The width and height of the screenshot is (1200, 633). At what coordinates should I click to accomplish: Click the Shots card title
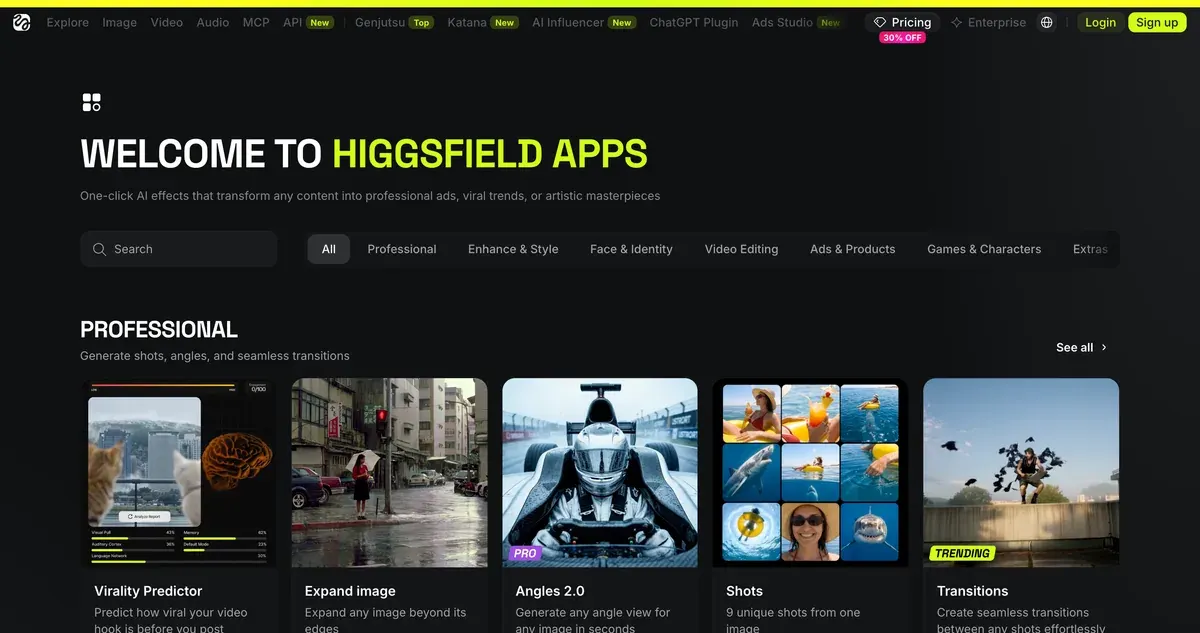[744, 591]
